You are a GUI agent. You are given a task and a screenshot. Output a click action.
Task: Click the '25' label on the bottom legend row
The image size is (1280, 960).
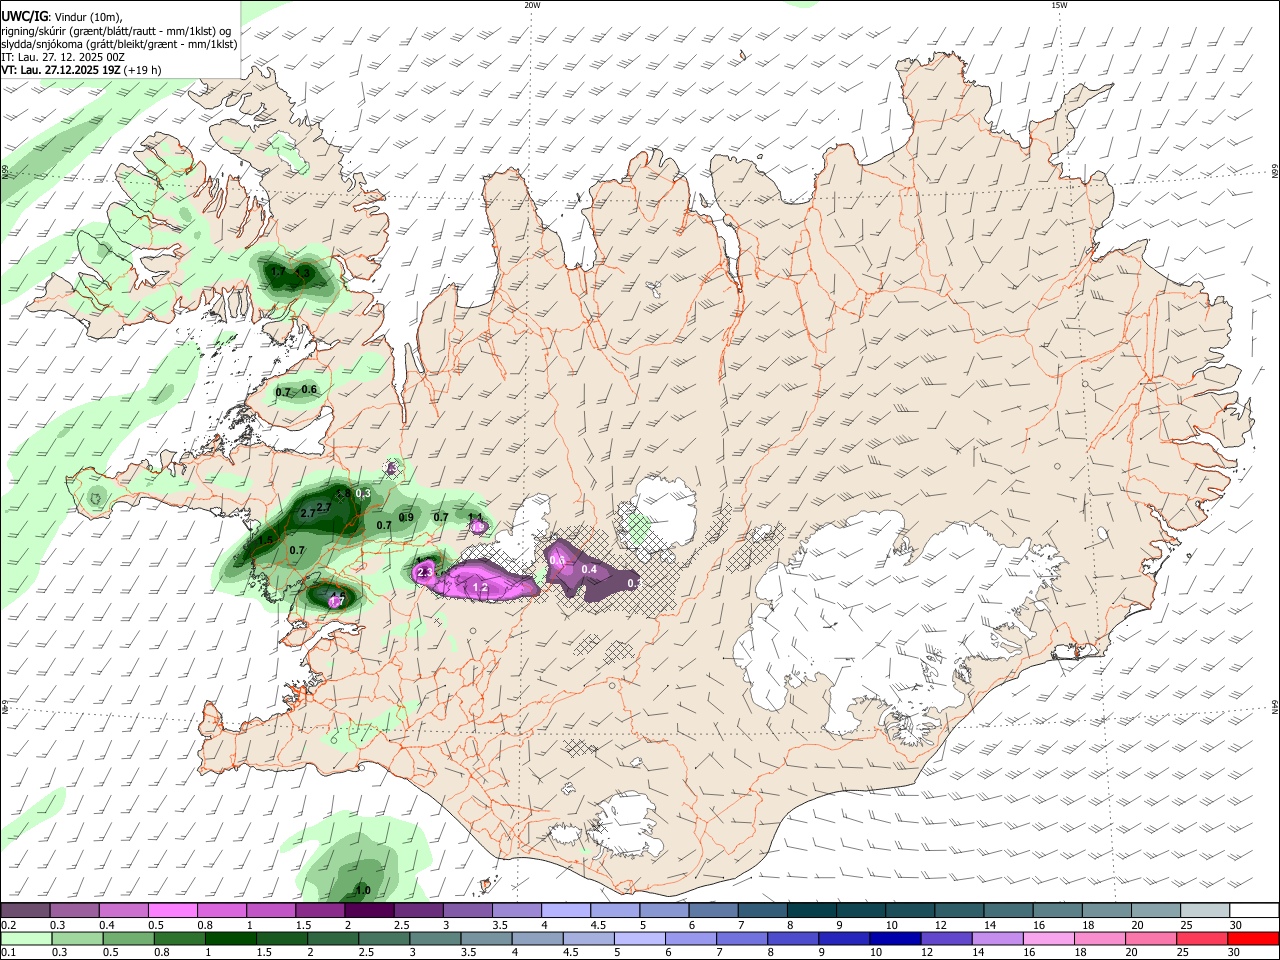pos(1181,952)
